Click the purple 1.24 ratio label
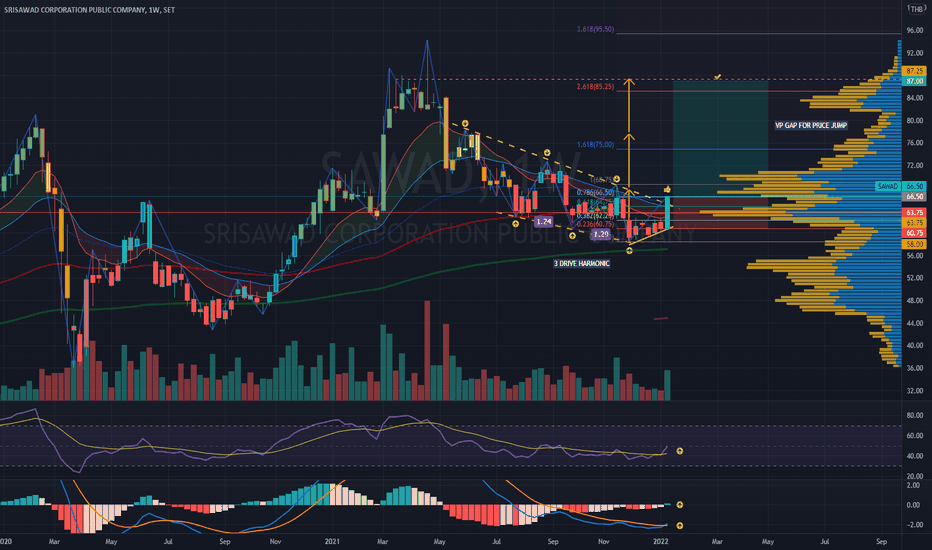The image size is (932, 550). tap(543, 222)
